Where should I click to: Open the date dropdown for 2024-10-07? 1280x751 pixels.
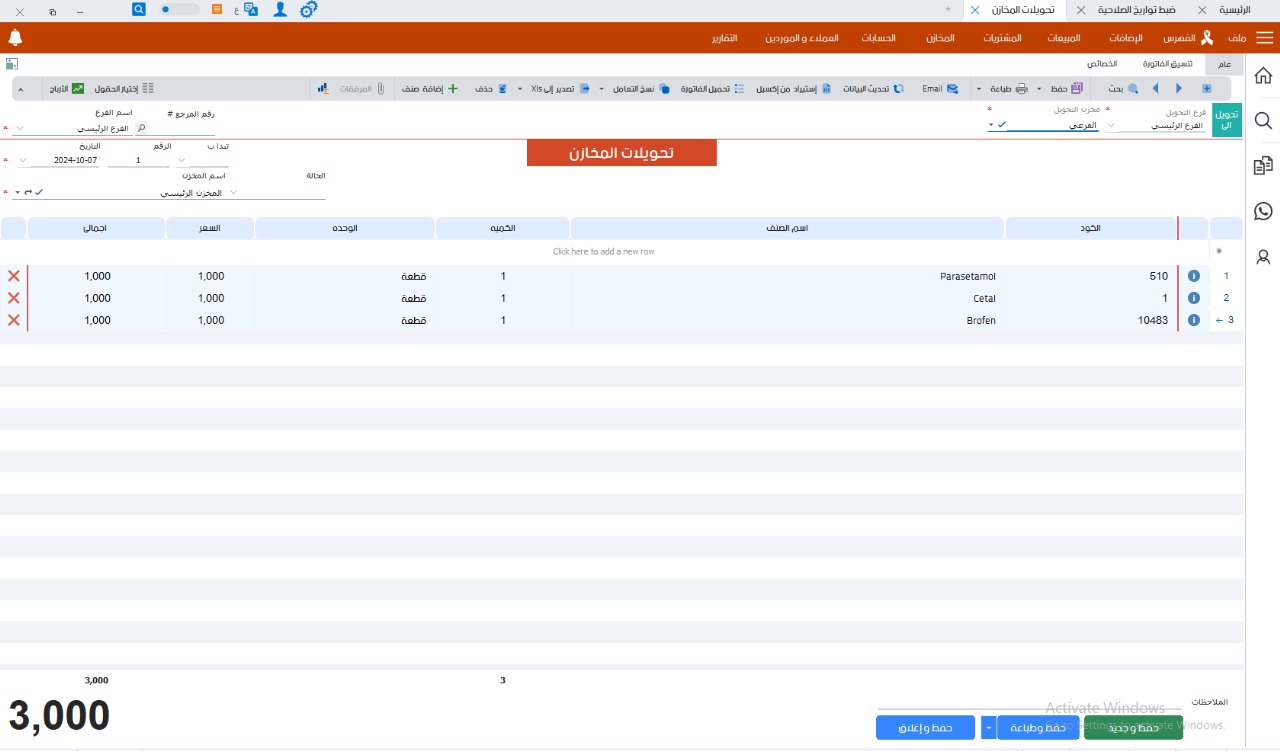pyautogui.click(x=22, y=160)
